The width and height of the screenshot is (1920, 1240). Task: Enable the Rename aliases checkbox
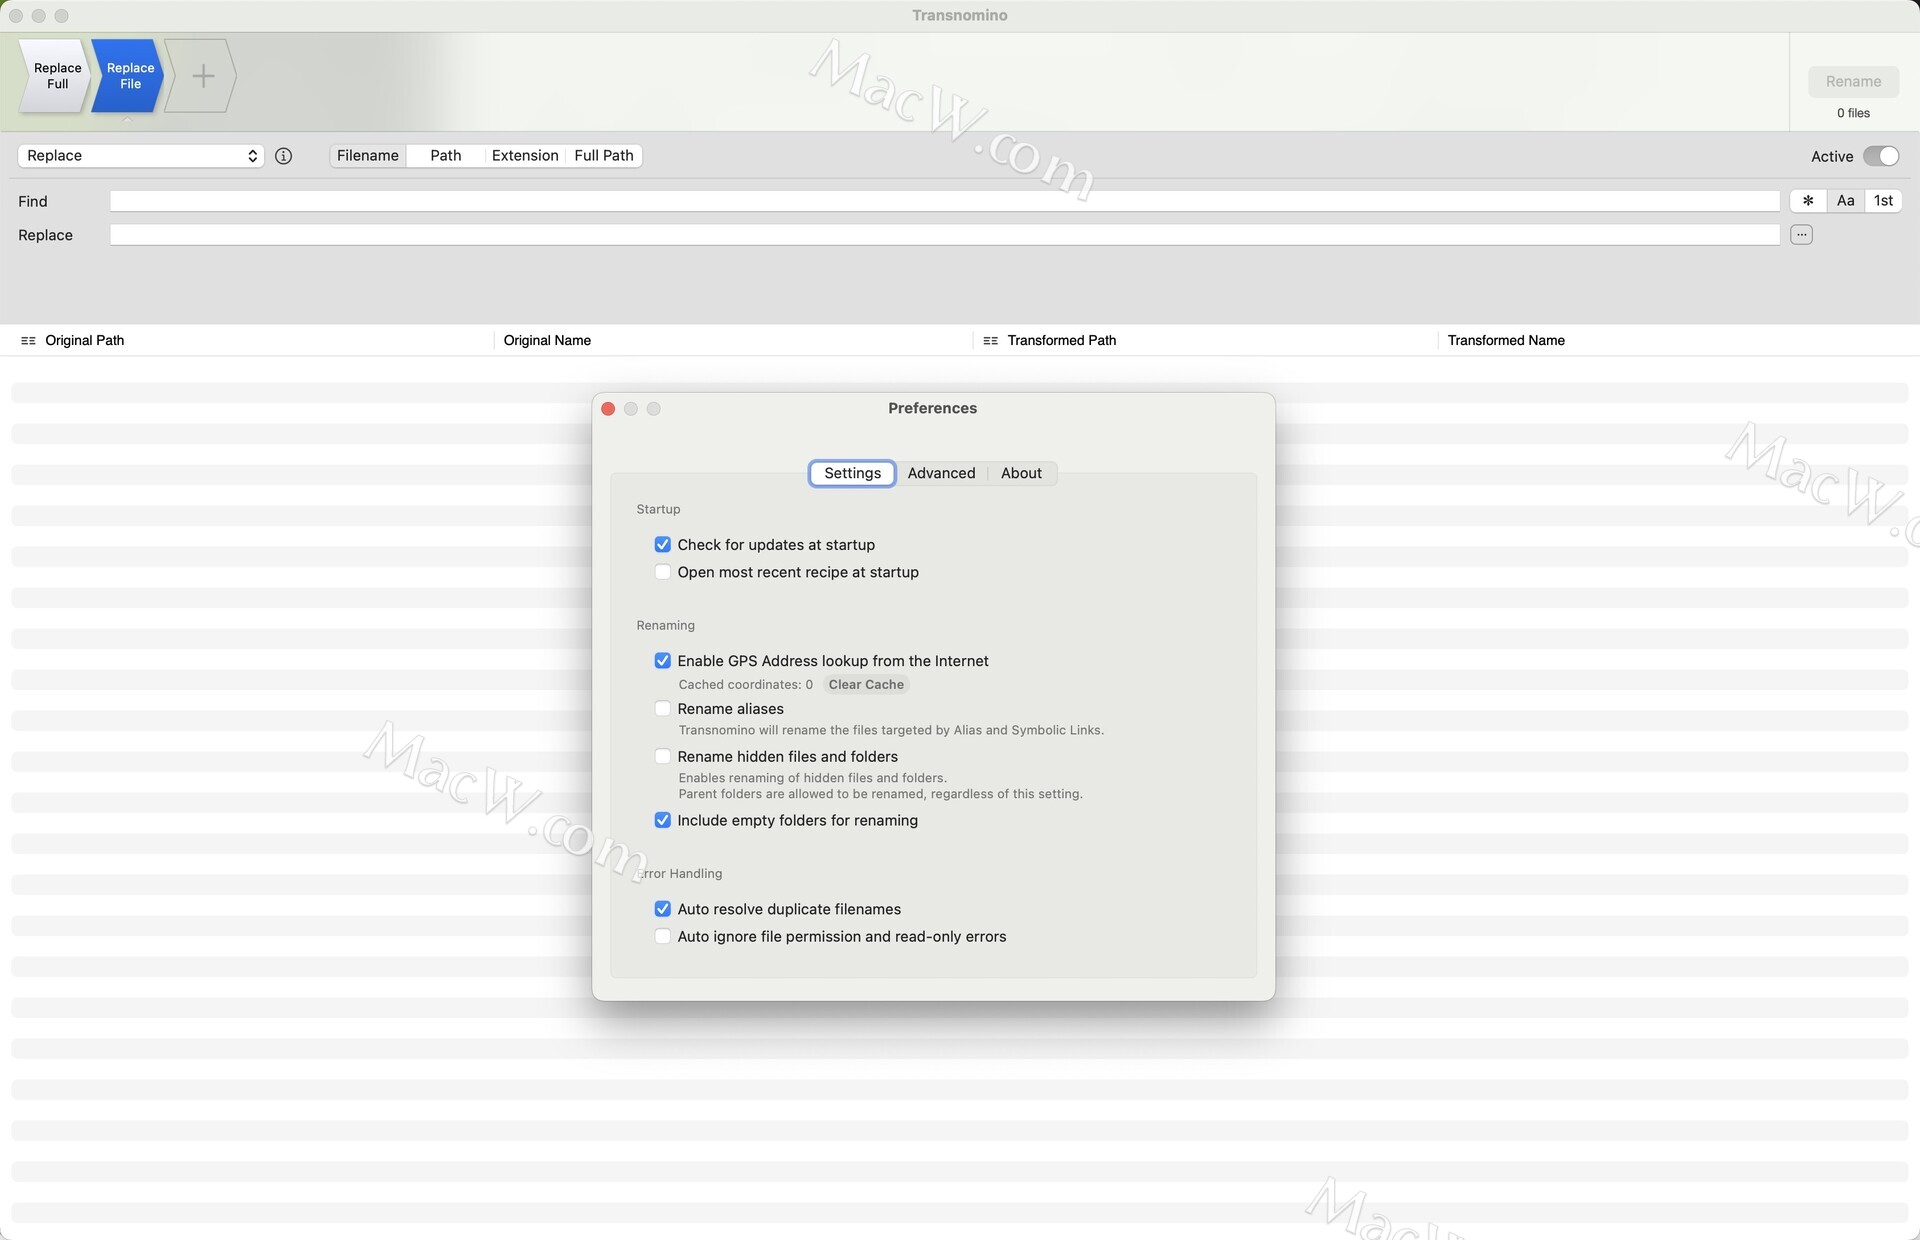[662, 709]
